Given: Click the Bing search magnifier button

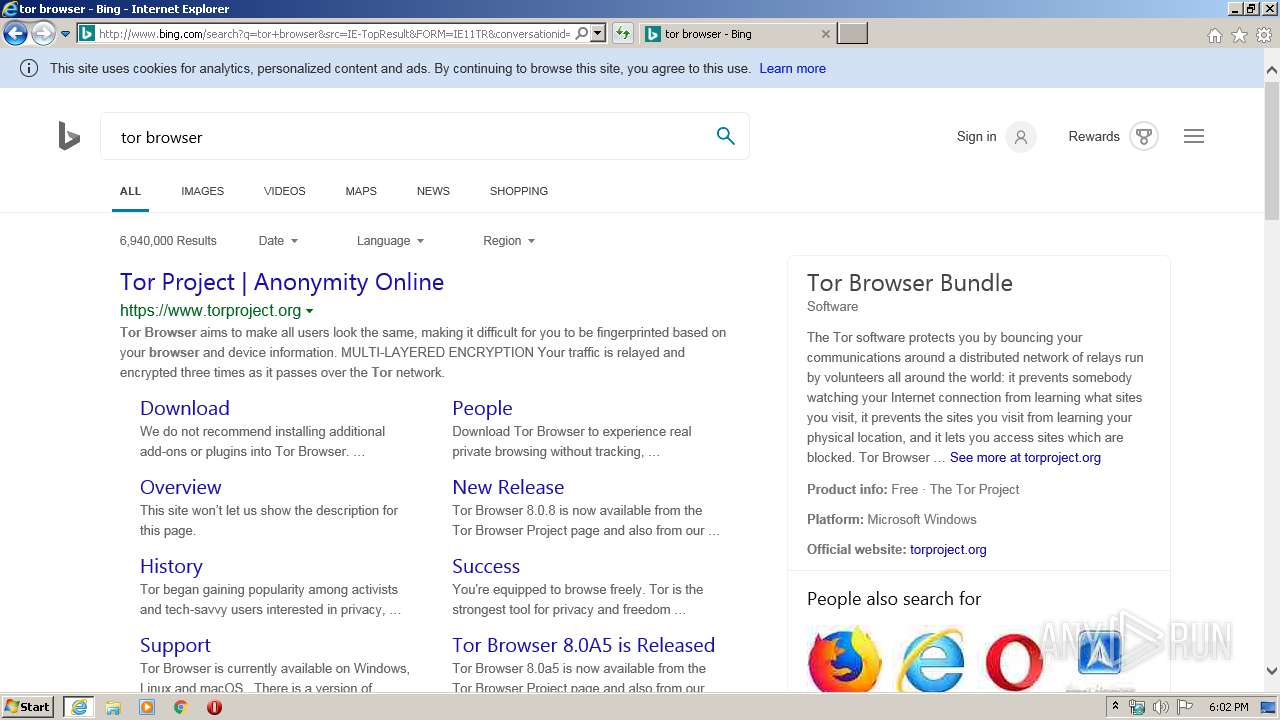Looking at the screenshot, I should (726, 136).
